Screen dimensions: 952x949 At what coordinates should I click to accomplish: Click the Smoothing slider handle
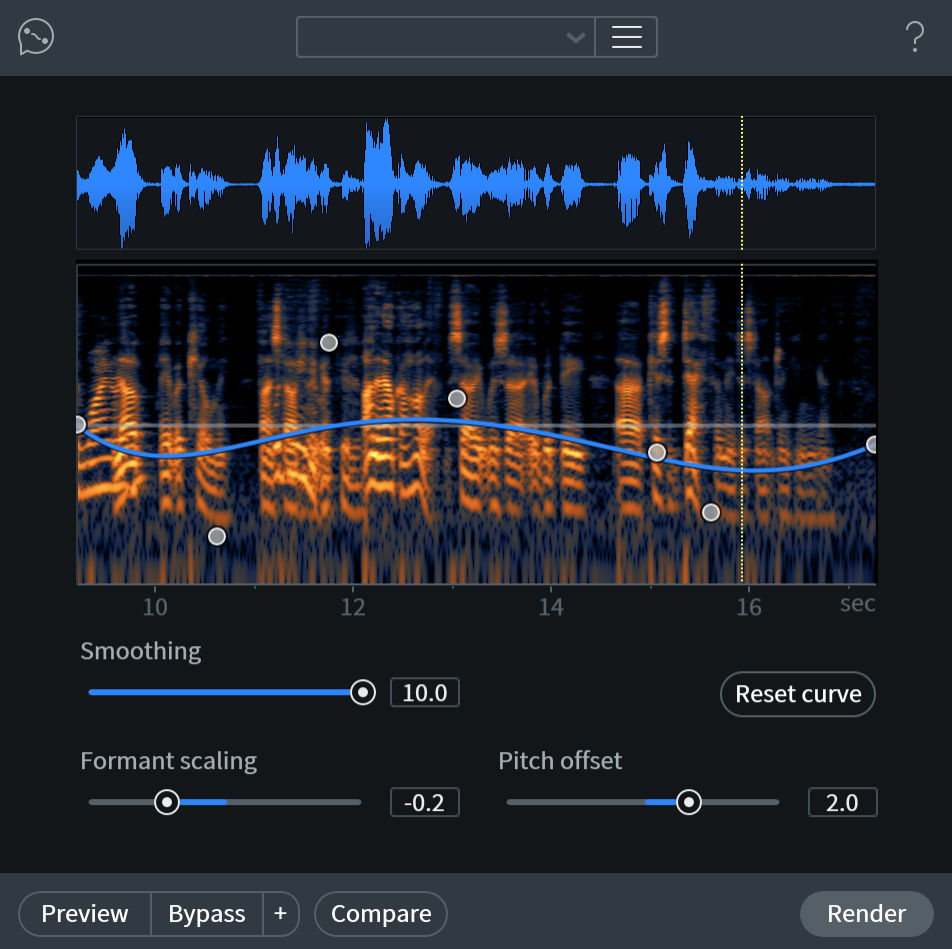(363, 692)
